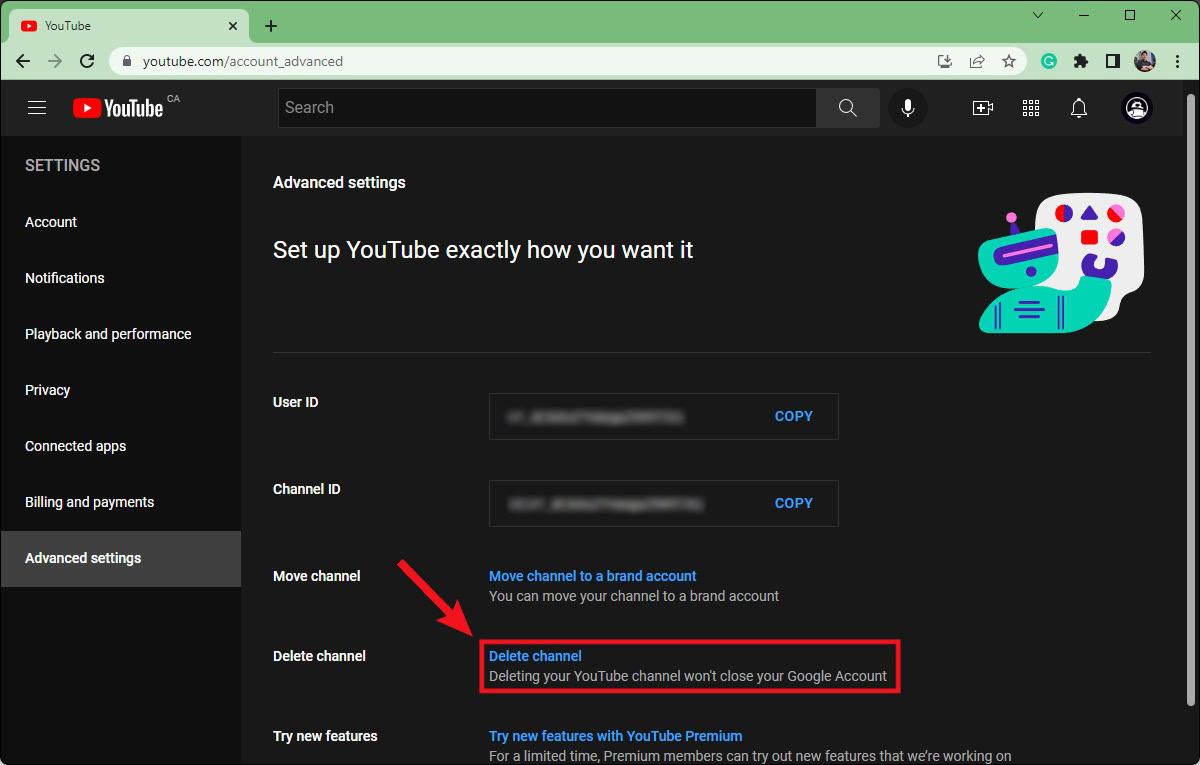The height and width of the screenshot is (765, 1200).
Task: Show notifications bell
Action: point(1079,108)
